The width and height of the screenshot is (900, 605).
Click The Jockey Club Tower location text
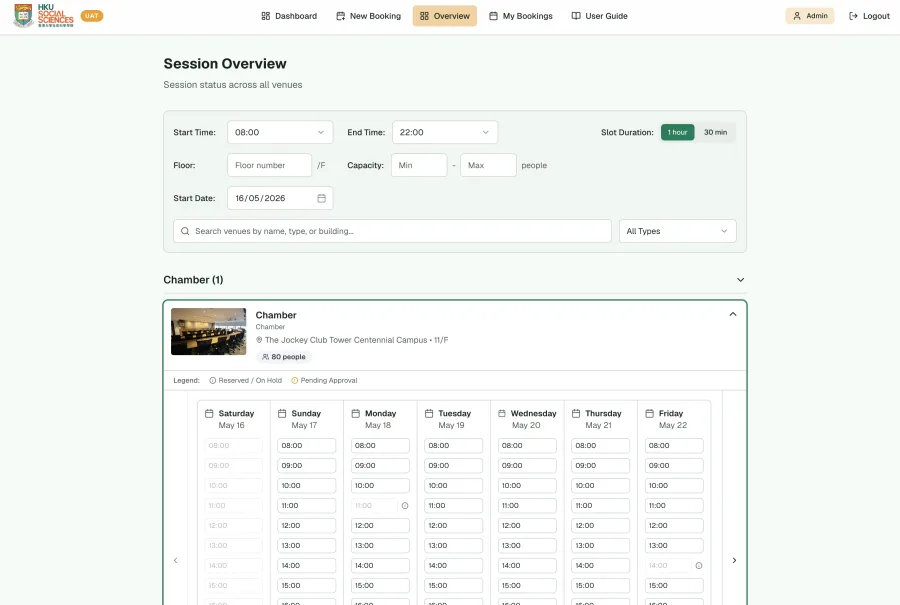(356, 340)
